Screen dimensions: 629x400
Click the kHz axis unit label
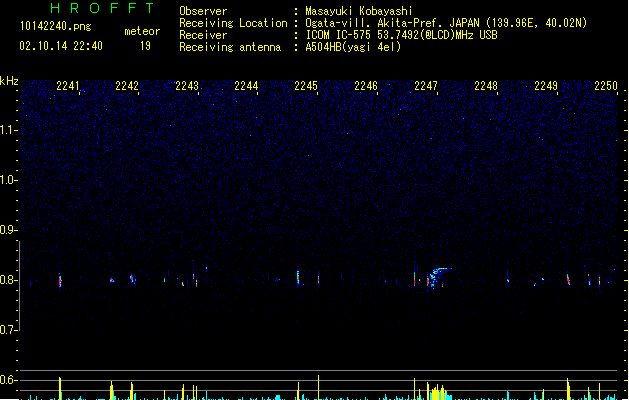click(9, 81)
